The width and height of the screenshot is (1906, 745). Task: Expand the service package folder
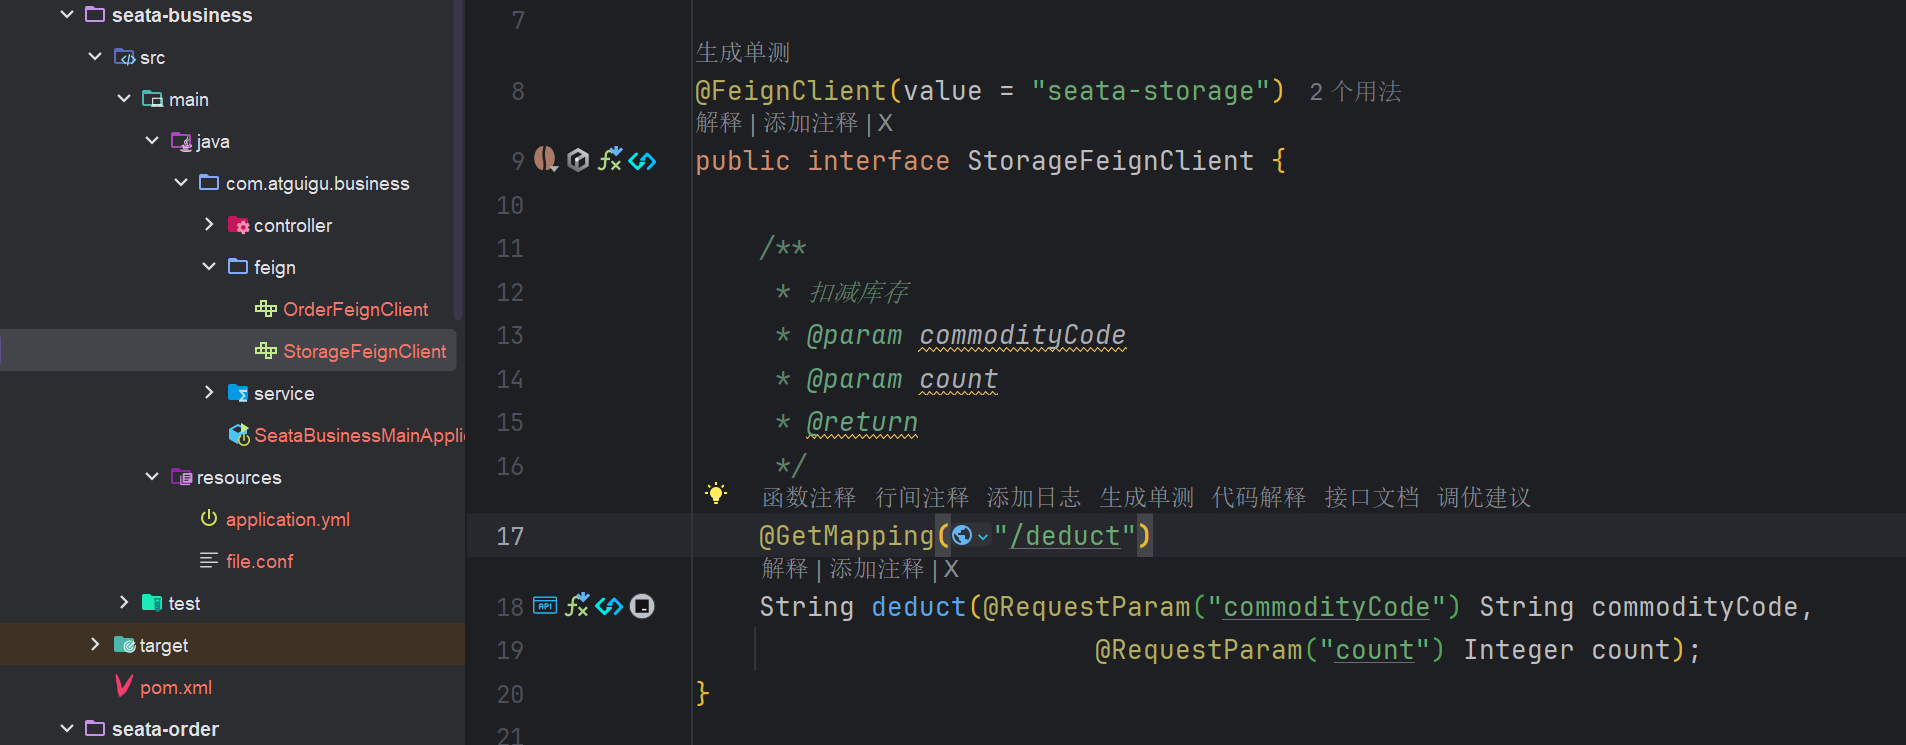pos(209,393)
